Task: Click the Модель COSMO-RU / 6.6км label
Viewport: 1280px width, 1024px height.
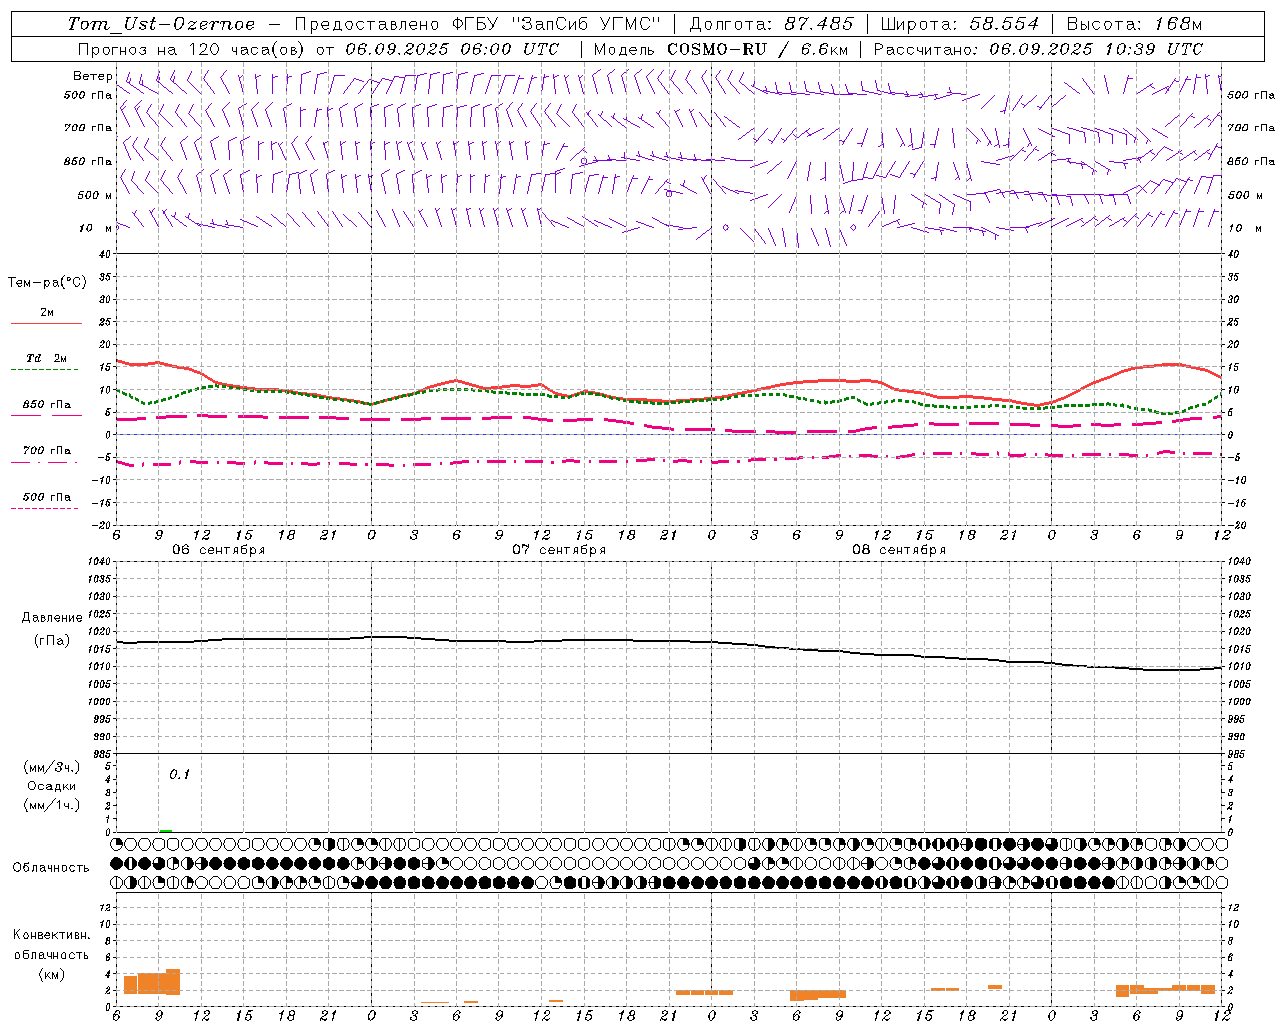Action: pyautogui.click(x=721, y=49)
